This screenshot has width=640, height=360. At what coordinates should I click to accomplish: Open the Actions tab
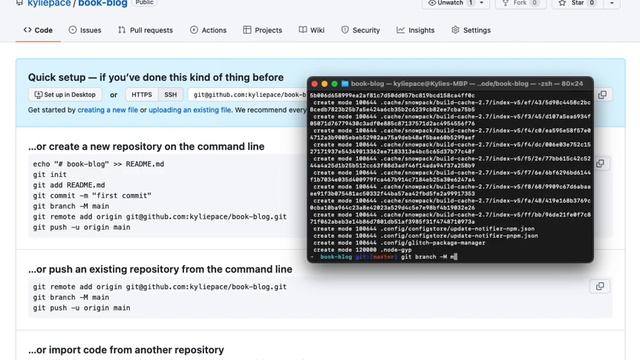coord(208,30)
